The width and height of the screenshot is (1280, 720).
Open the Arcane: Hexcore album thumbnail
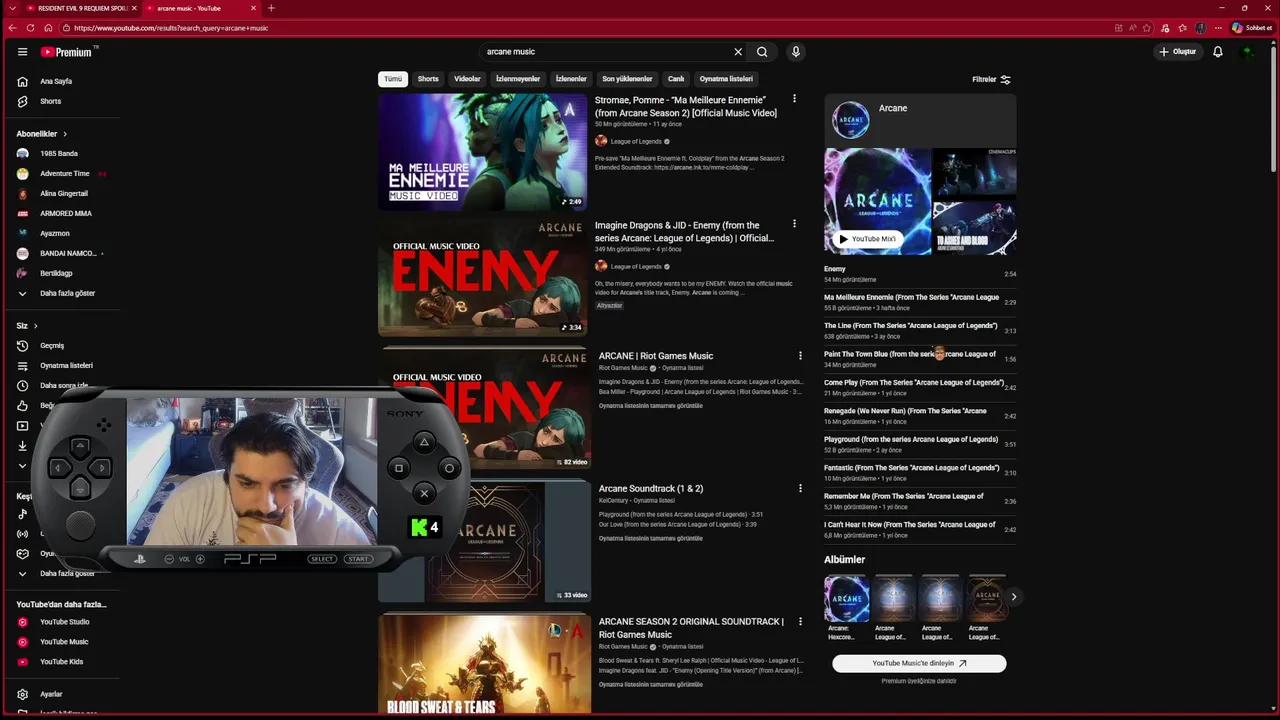(x=846, y=598)
